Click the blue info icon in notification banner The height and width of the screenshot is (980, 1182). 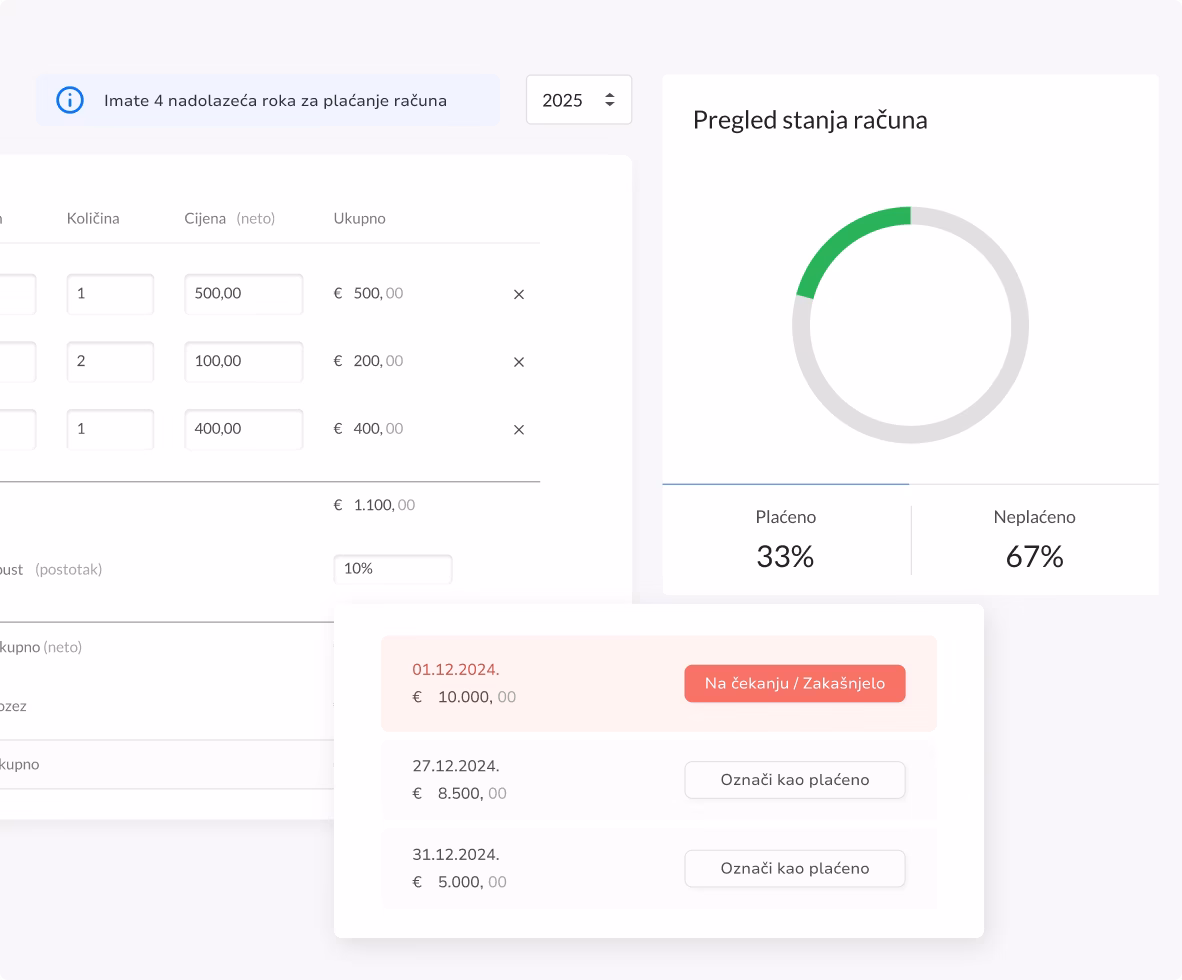[x=70, y=100]
